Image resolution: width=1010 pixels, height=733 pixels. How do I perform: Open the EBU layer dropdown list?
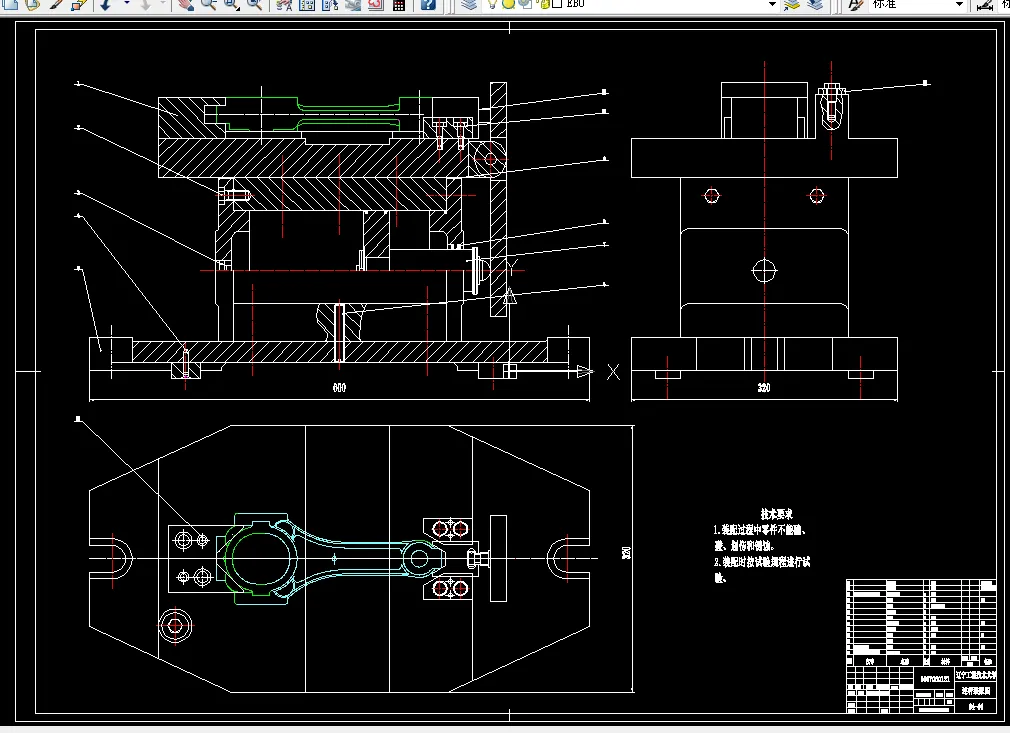tap(772, 4)
